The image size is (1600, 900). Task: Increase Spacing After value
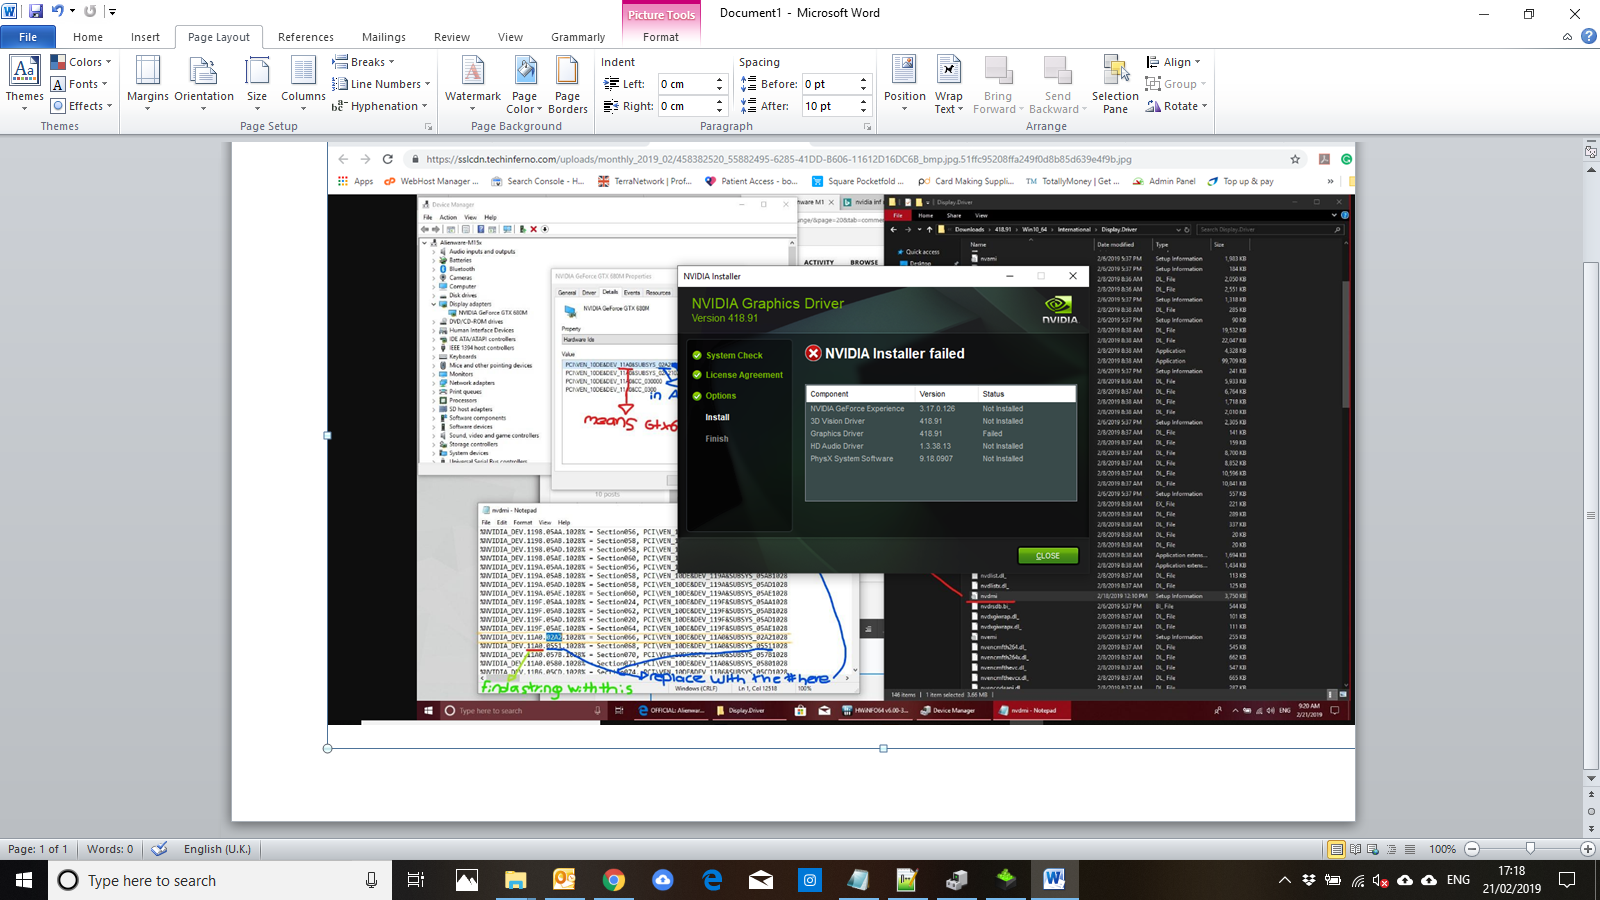(864, 102)
